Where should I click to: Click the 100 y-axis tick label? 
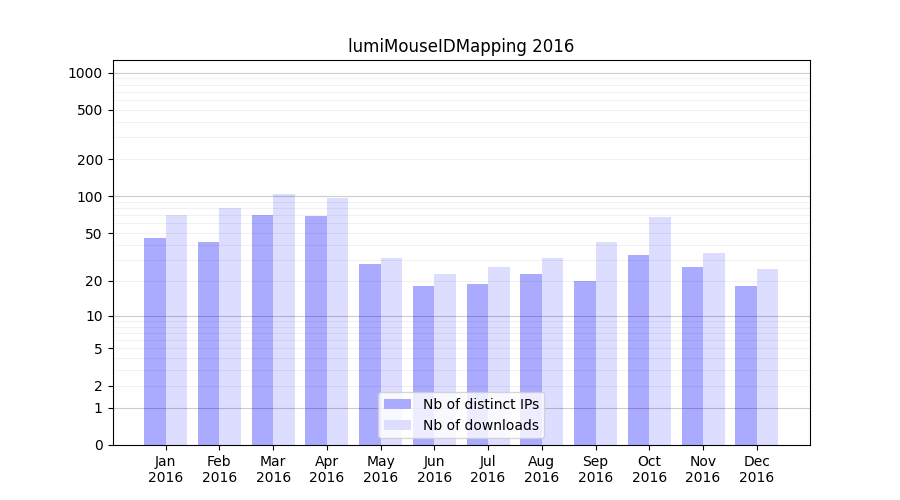tap(89, 197)
